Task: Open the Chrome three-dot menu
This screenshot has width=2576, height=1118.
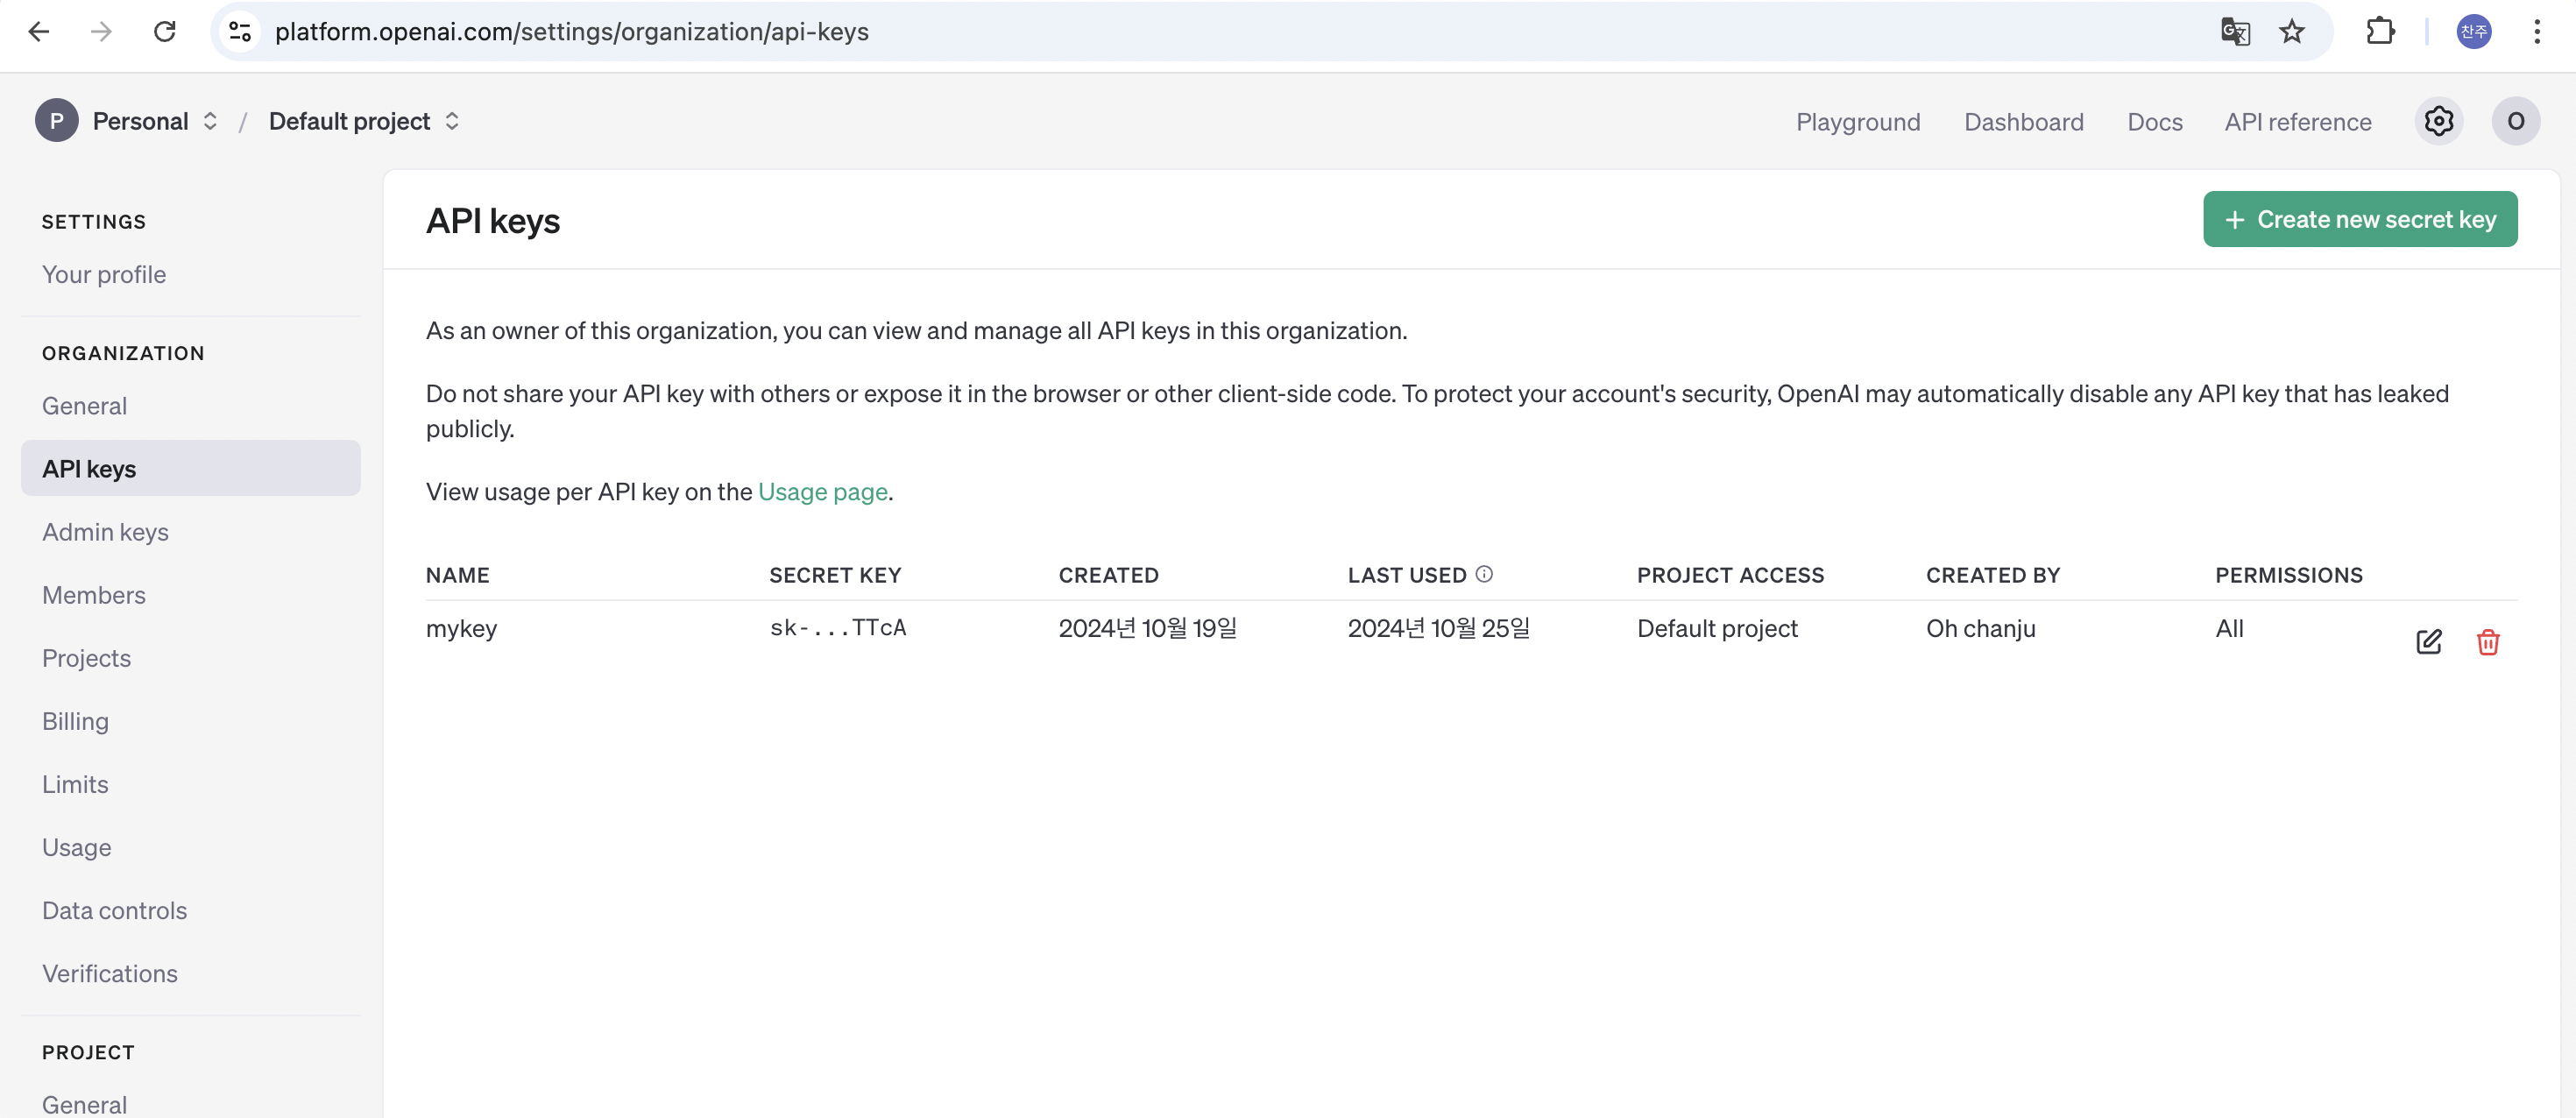Action: pos(2536,32)
